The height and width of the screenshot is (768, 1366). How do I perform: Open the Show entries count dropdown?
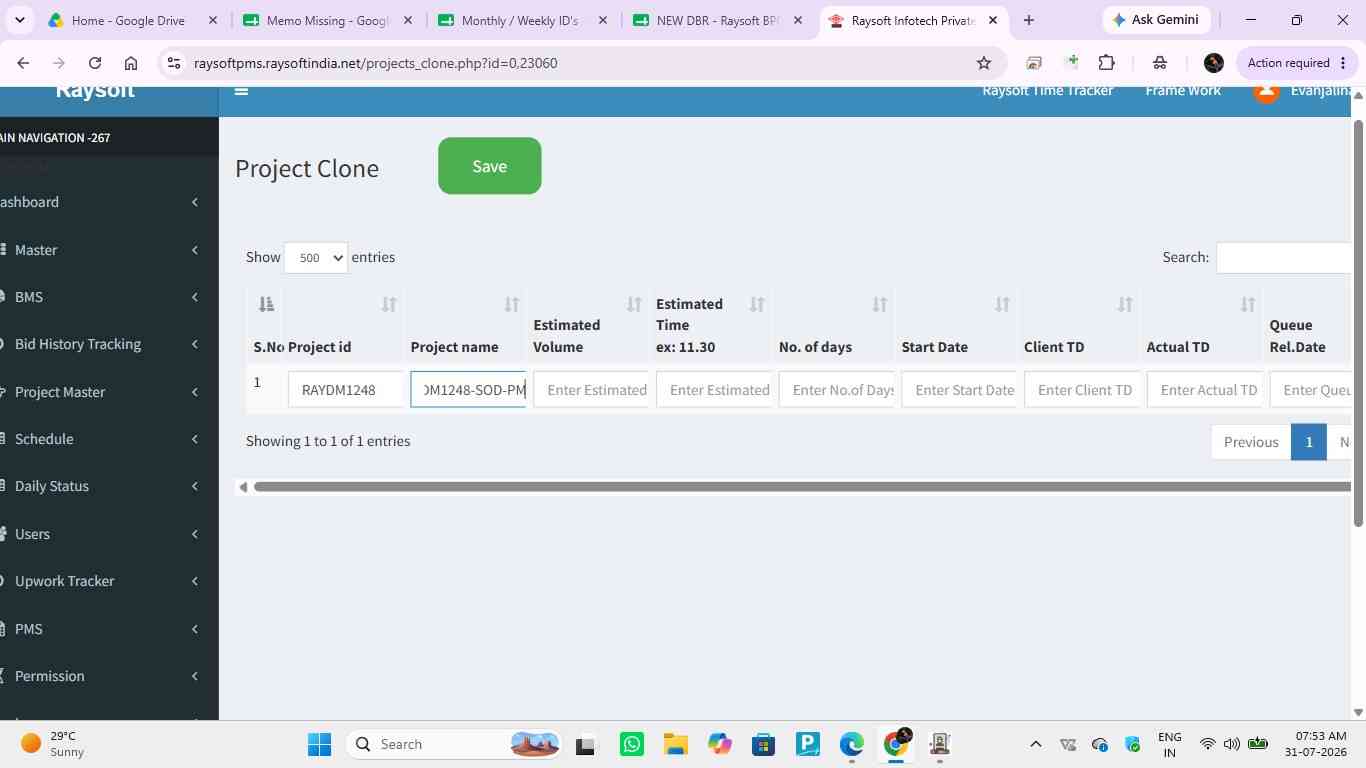click(x=316, y=257)
